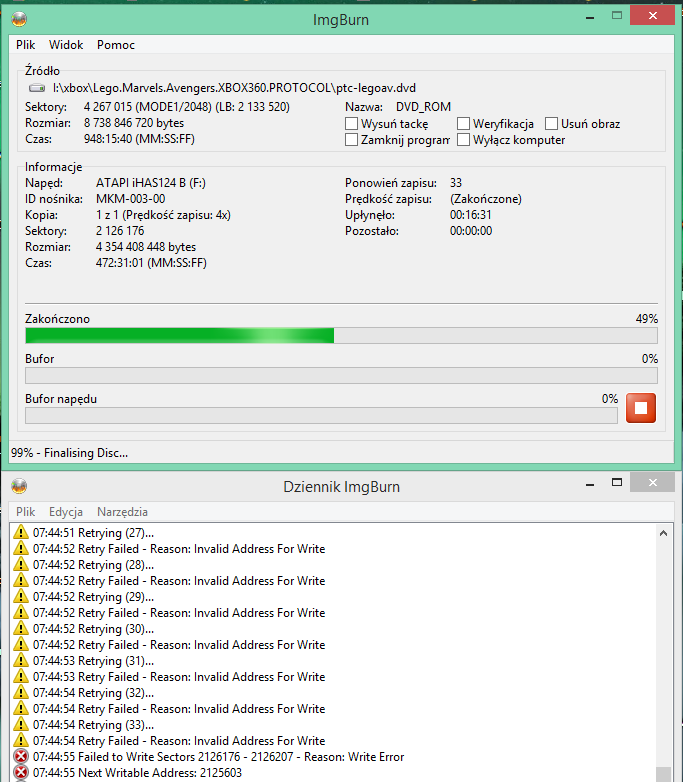Minimize the ImgBurn main window
The width and height of the screenshot is (683, 782).
(590, 18)
